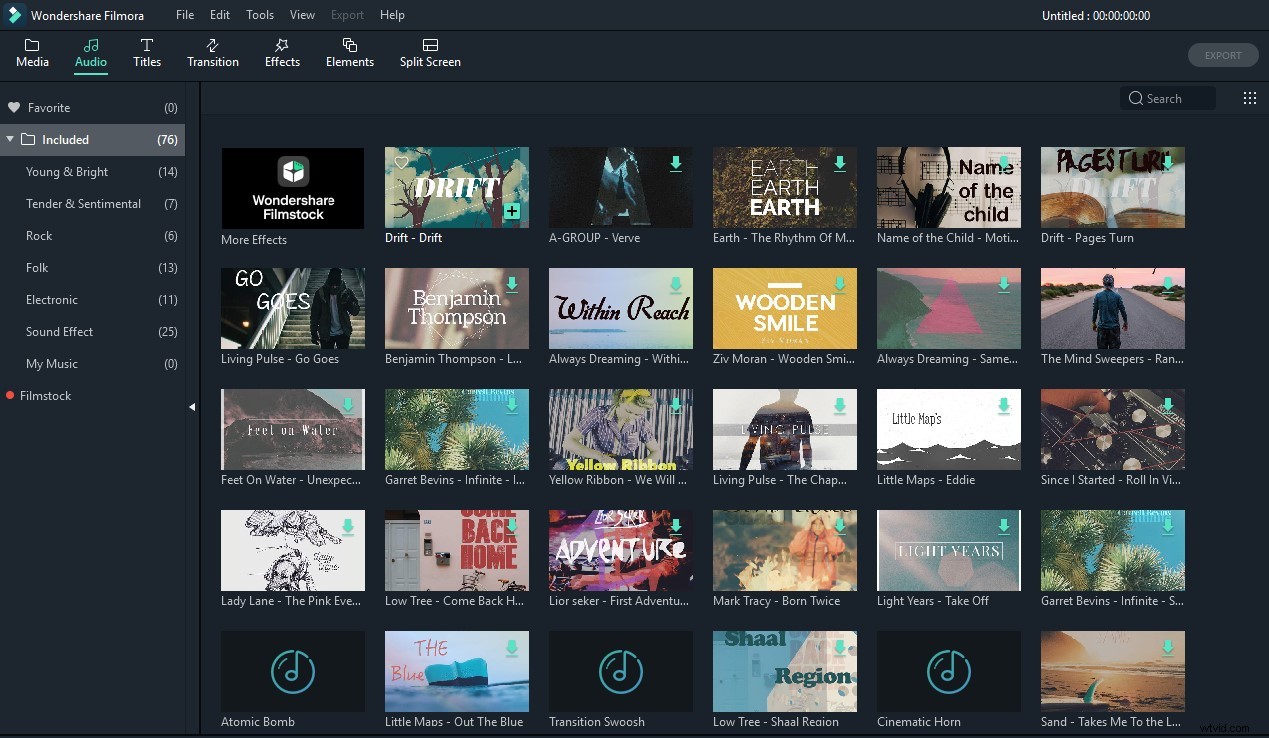This screenshot has height=738, width=1269.
Task: Click the Export button
Action: tap(1222, 55)
